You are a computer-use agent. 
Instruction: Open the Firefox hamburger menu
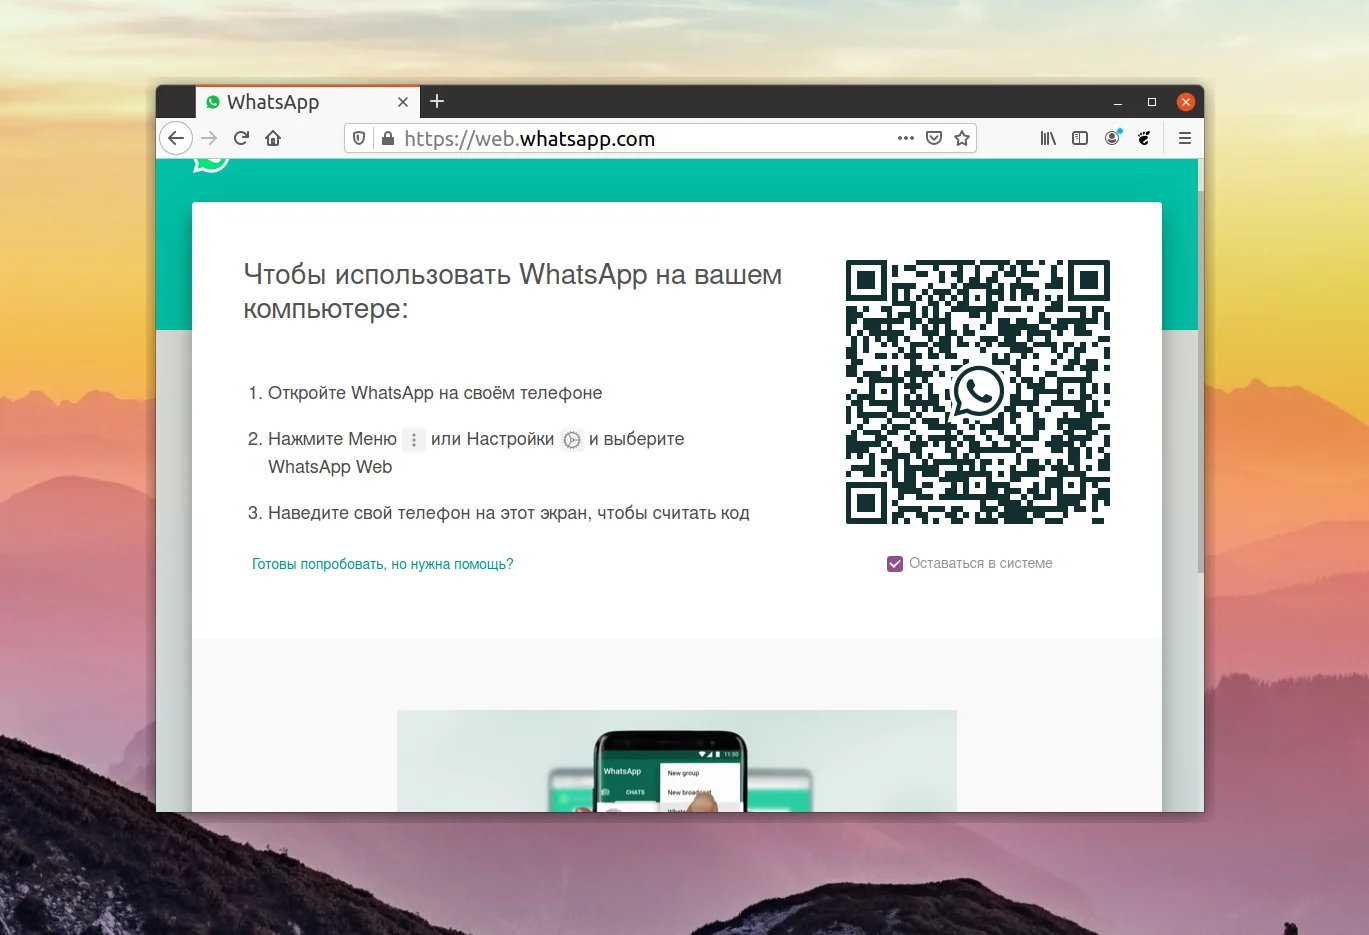tap(1185, 138)
